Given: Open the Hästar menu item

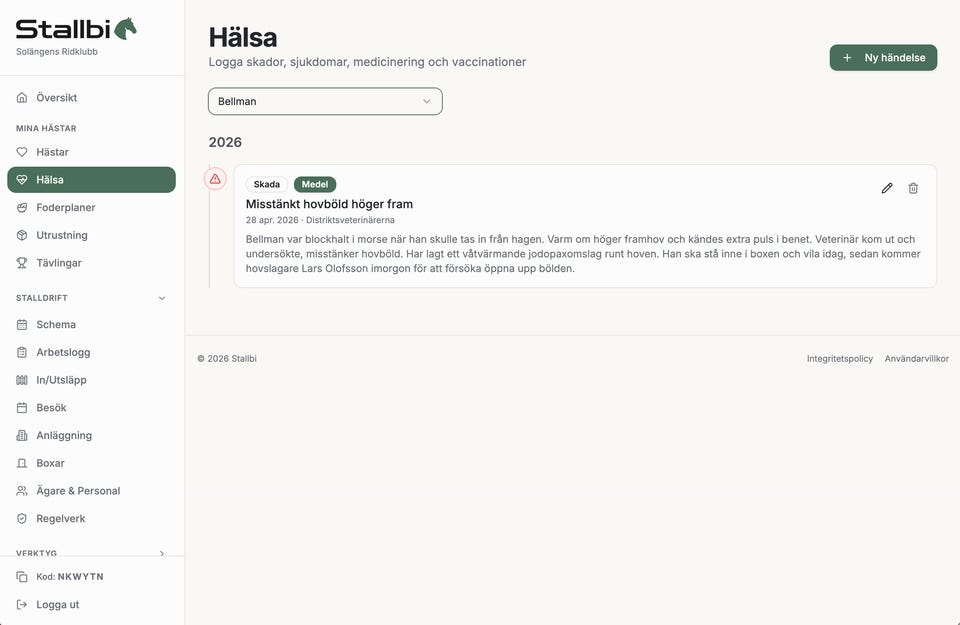Looking at the screenshot, I should click(52, 152).
